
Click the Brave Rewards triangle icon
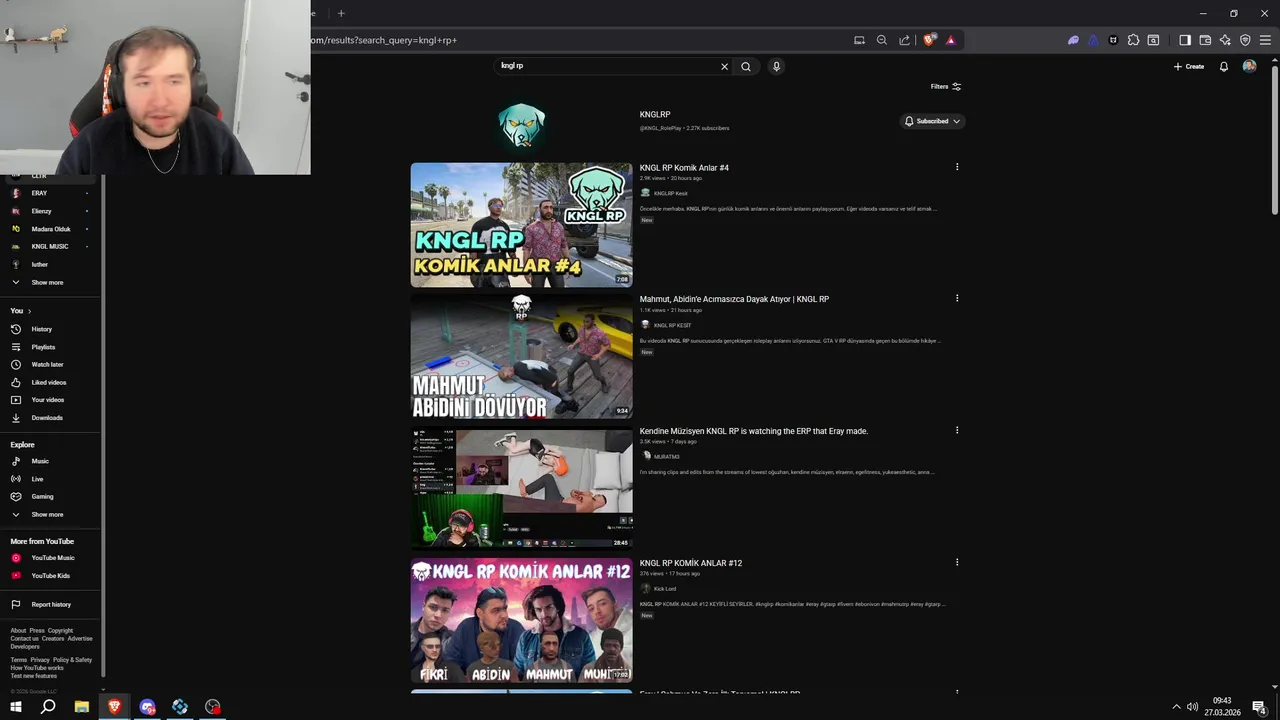coord(950,40)
